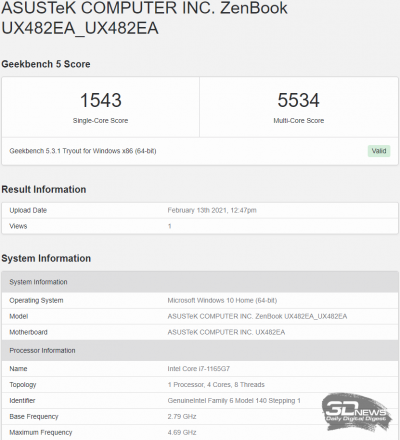This screenshot has height=440, width=400.
Task: Click the Base Frequency label
Action: tap(34, 417)
